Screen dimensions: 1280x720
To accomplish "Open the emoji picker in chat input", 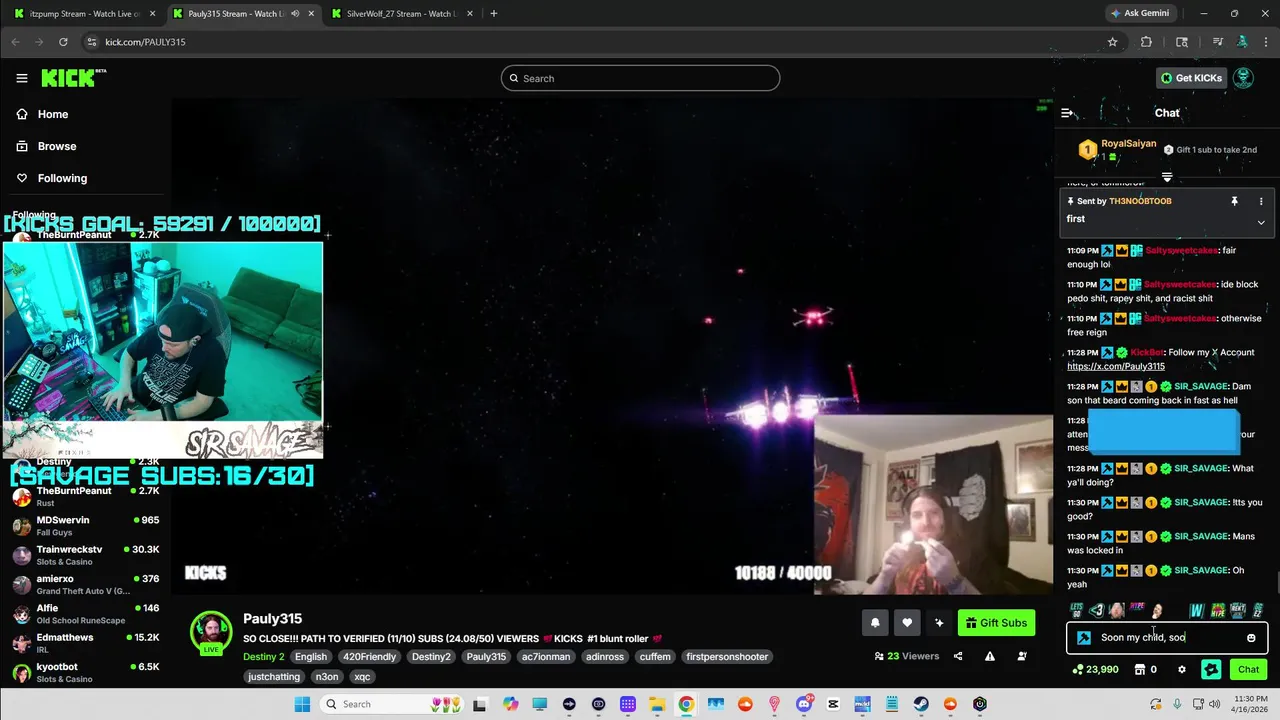I will point(1251,638).
